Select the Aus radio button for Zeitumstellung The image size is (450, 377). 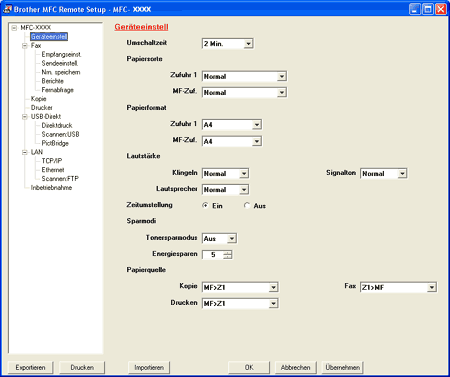click(x=247, y=206)
